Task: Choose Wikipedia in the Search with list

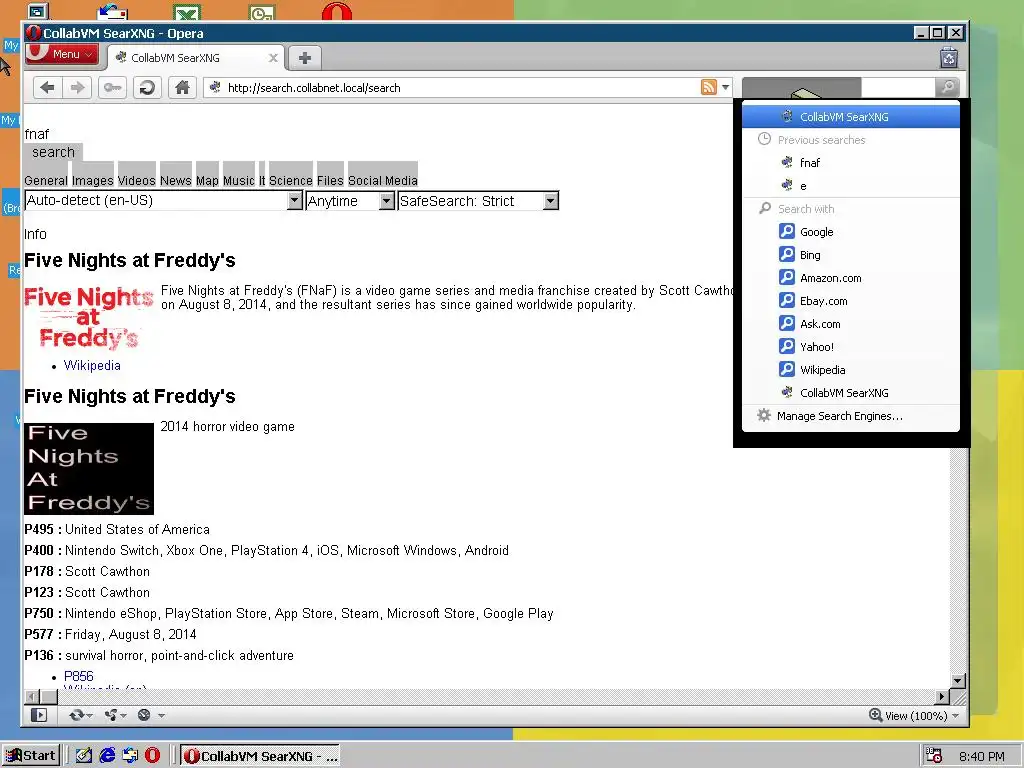Action: coord(850,370)
